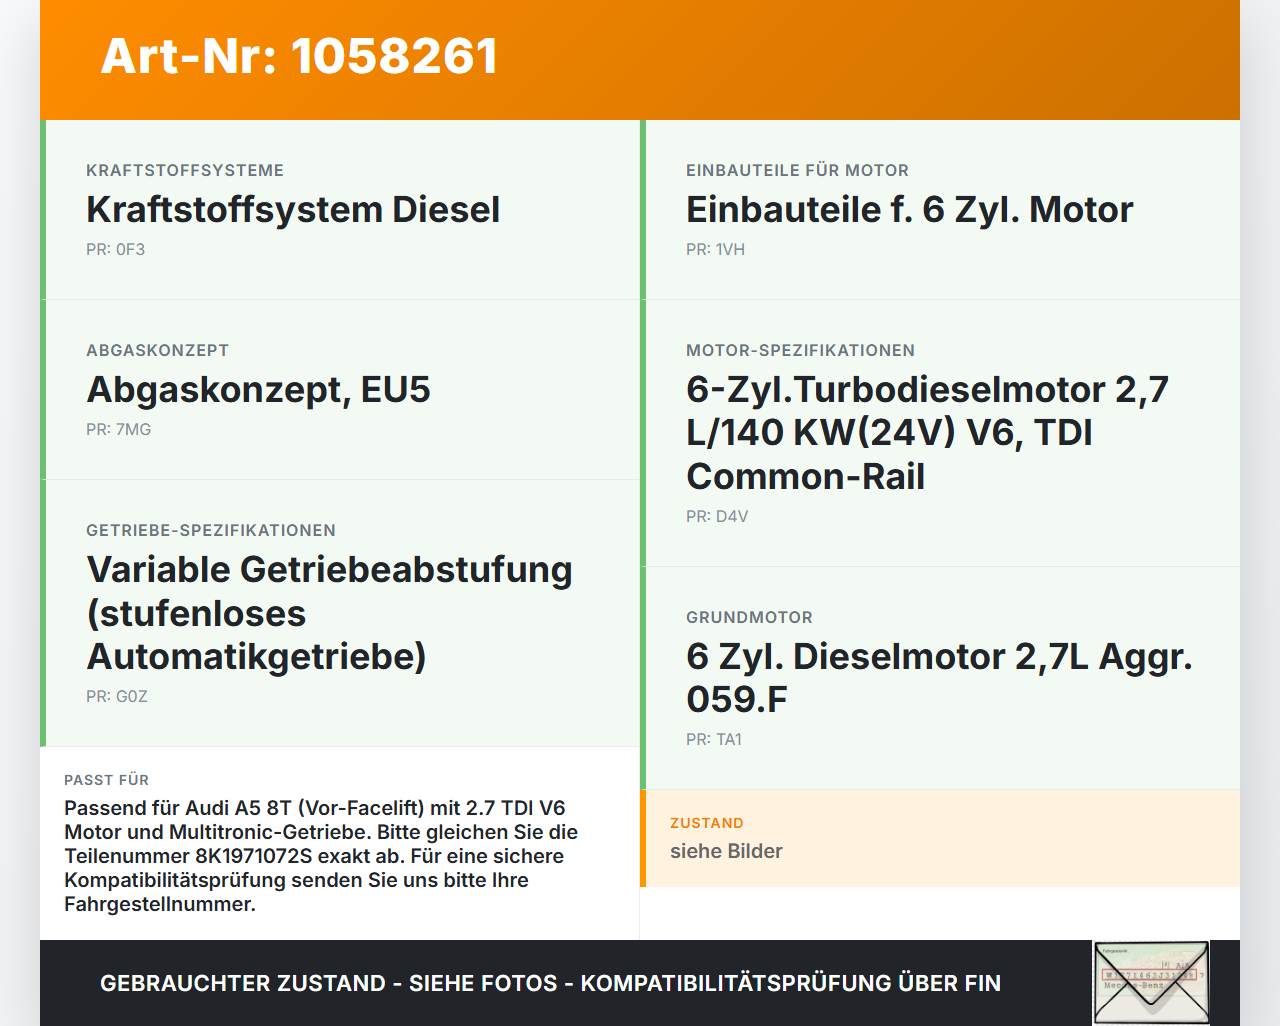Click Variable Getriebeabstufung title
1280x1026 pixels.
[329, 613]
